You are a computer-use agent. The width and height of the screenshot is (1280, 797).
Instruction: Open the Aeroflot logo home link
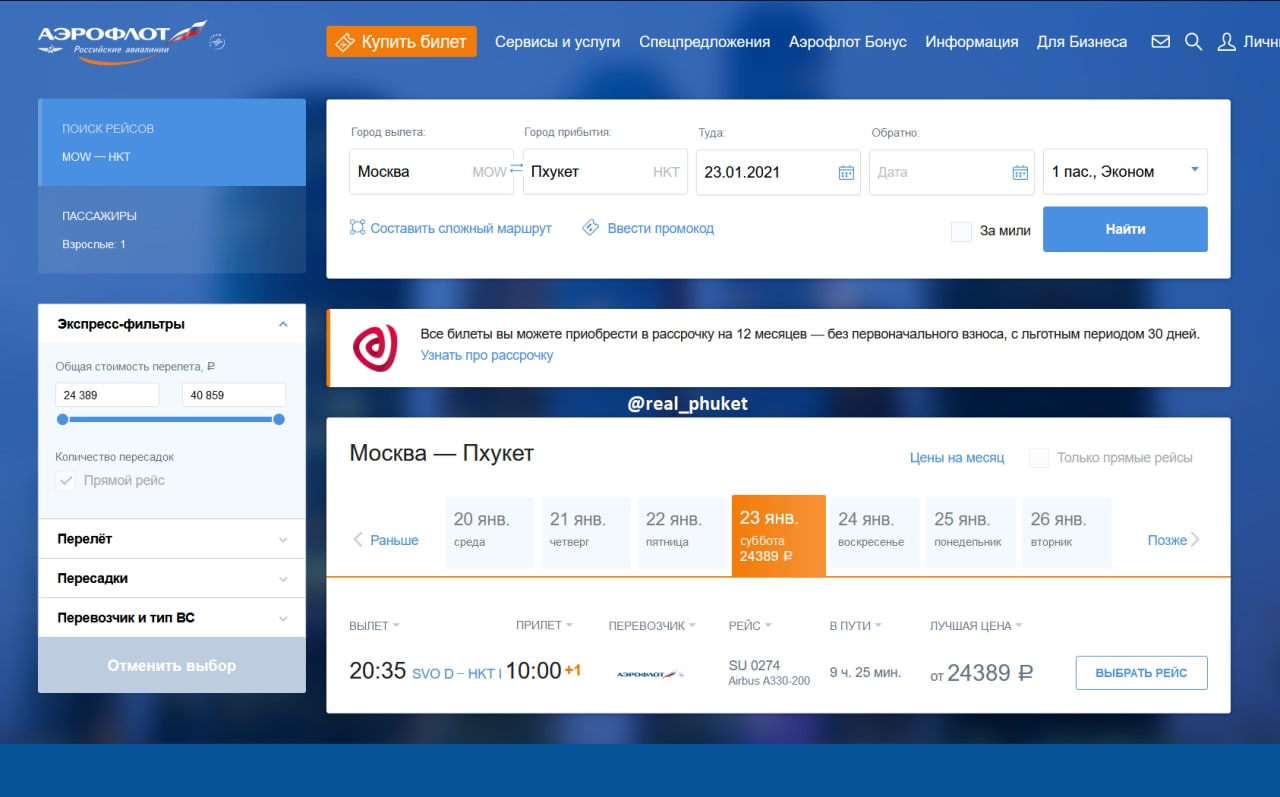click(x=122, y=42)
